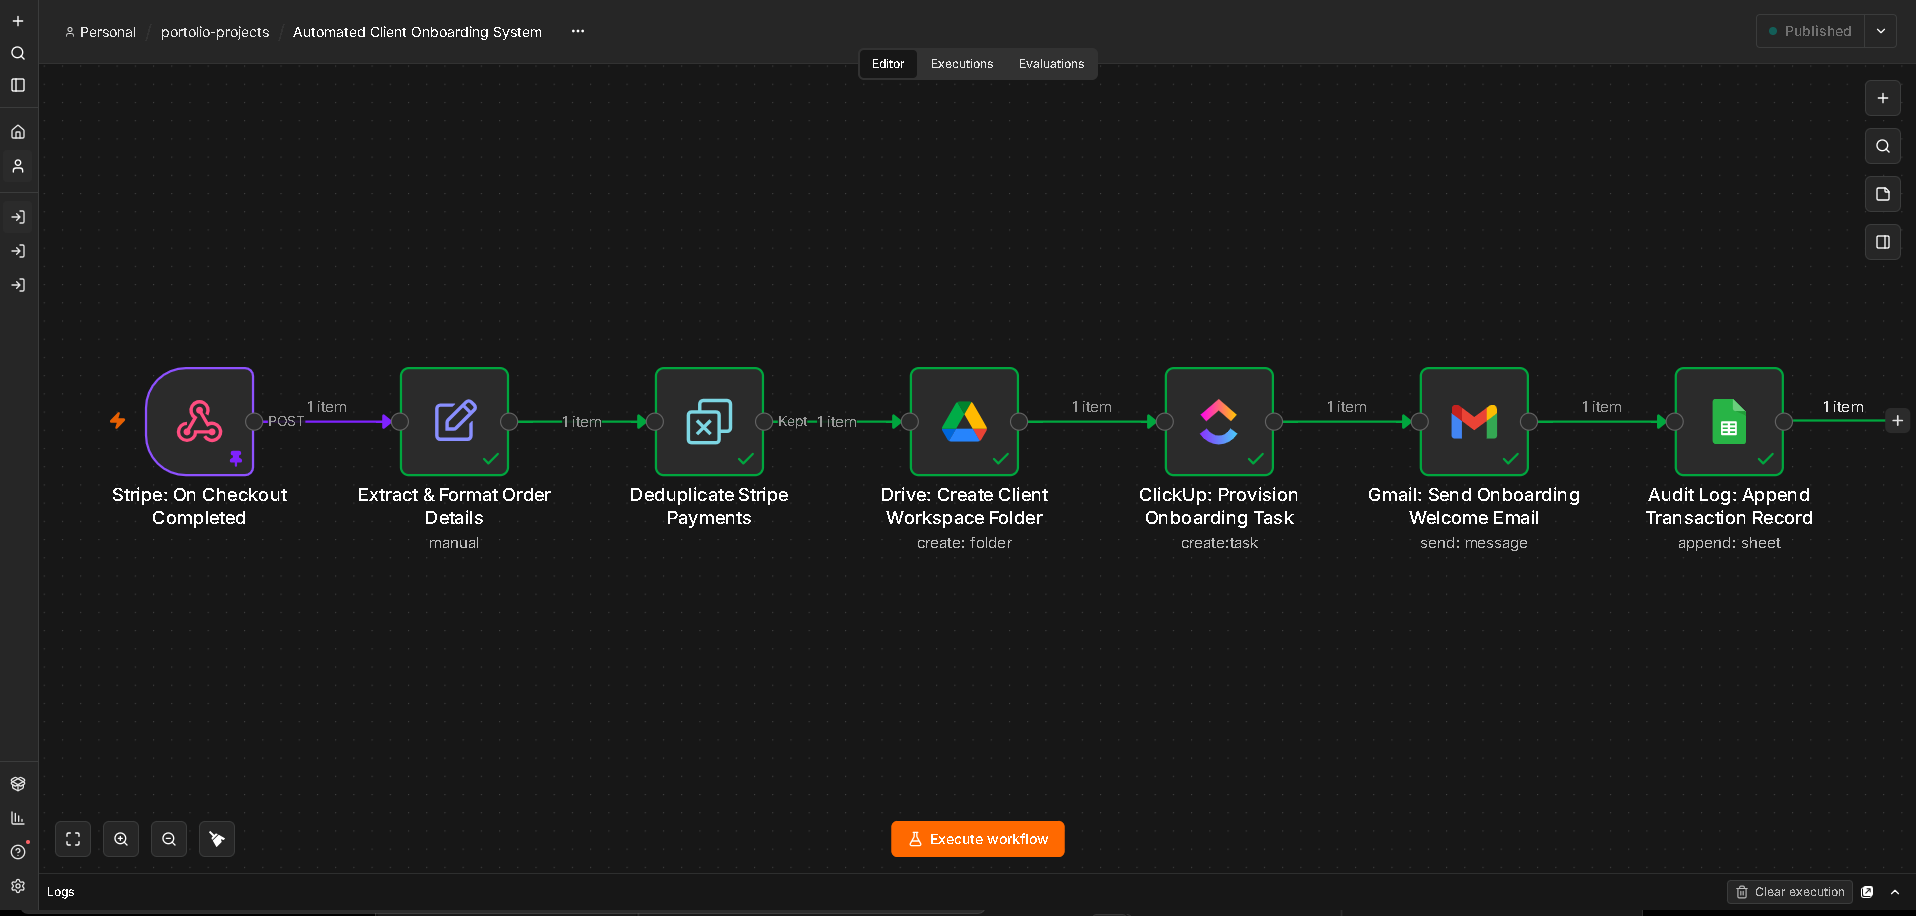The height and width of the screenshot is (916, 1916).
Task: Click the output connector of the Stripe node
Action: tap(254, 421)
